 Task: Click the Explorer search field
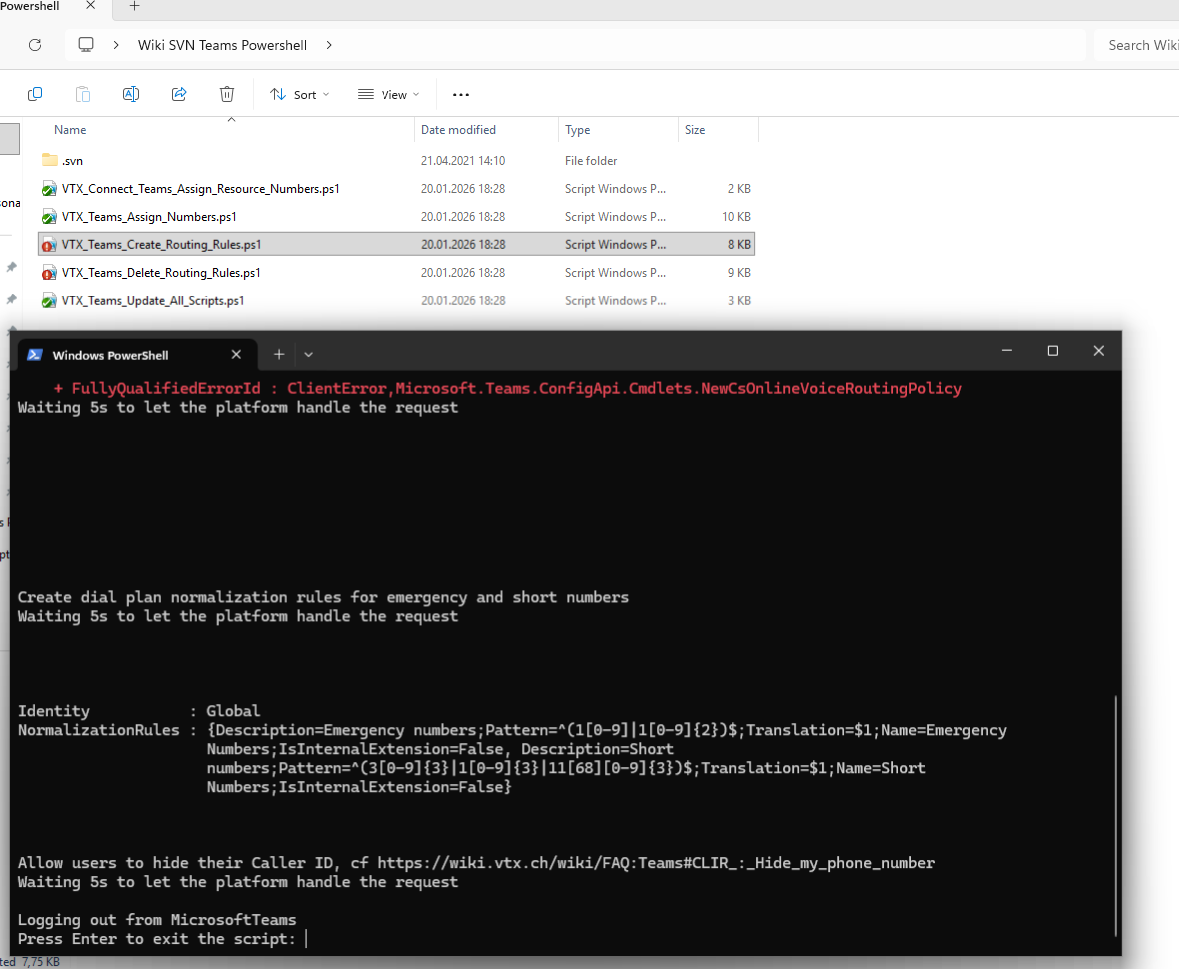click(1140, 45)
